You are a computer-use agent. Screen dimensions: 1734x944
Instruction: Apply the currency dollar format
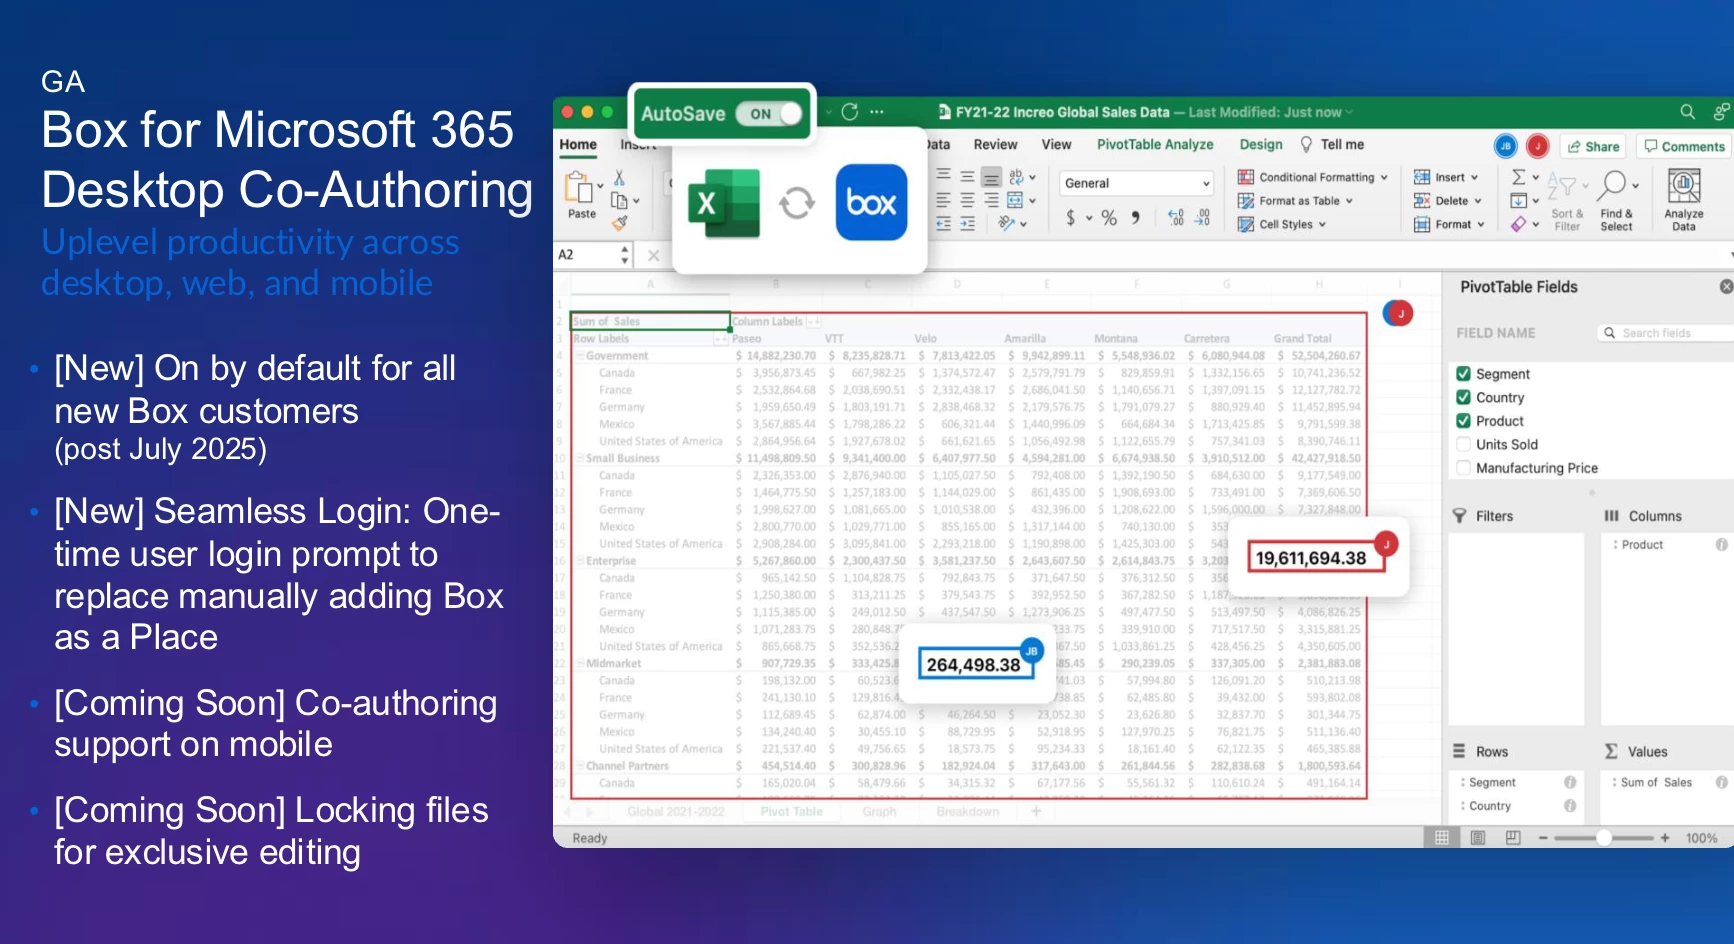pos(1070,217)
